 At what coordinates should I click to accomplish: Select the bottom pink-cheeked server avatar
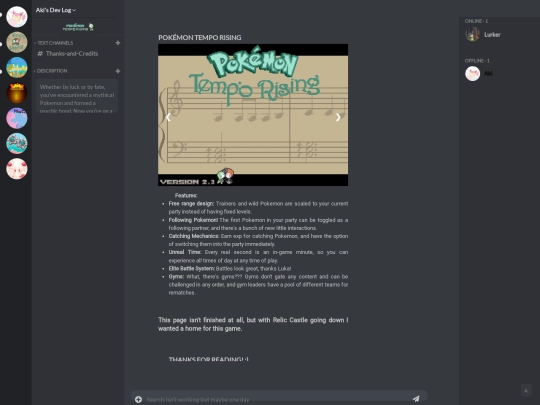(x=17, y=169)
